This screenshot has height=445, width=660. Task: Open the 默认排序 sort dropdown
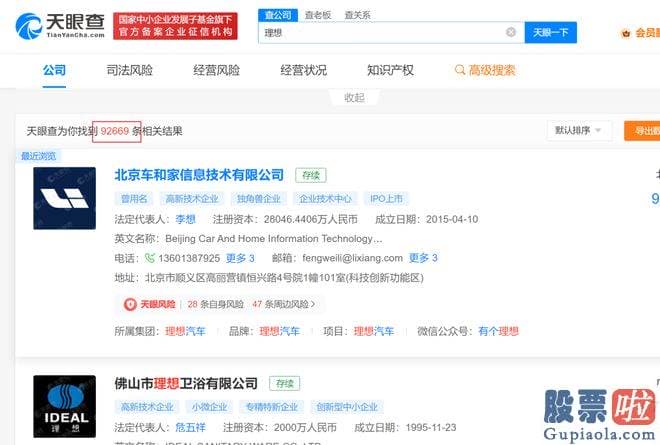pos(578,131)
